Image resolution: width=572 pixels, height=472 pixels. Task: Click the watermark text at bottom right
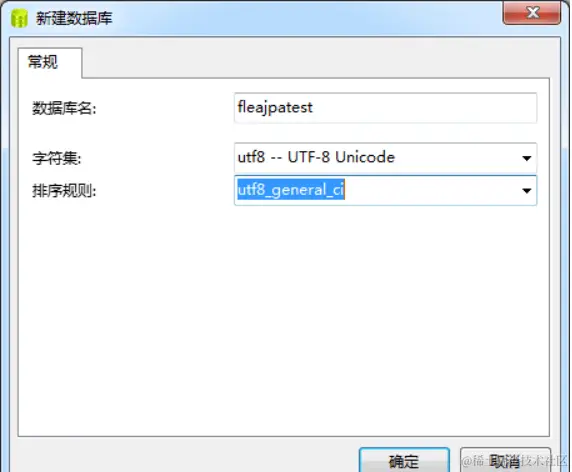coord(514,461)
